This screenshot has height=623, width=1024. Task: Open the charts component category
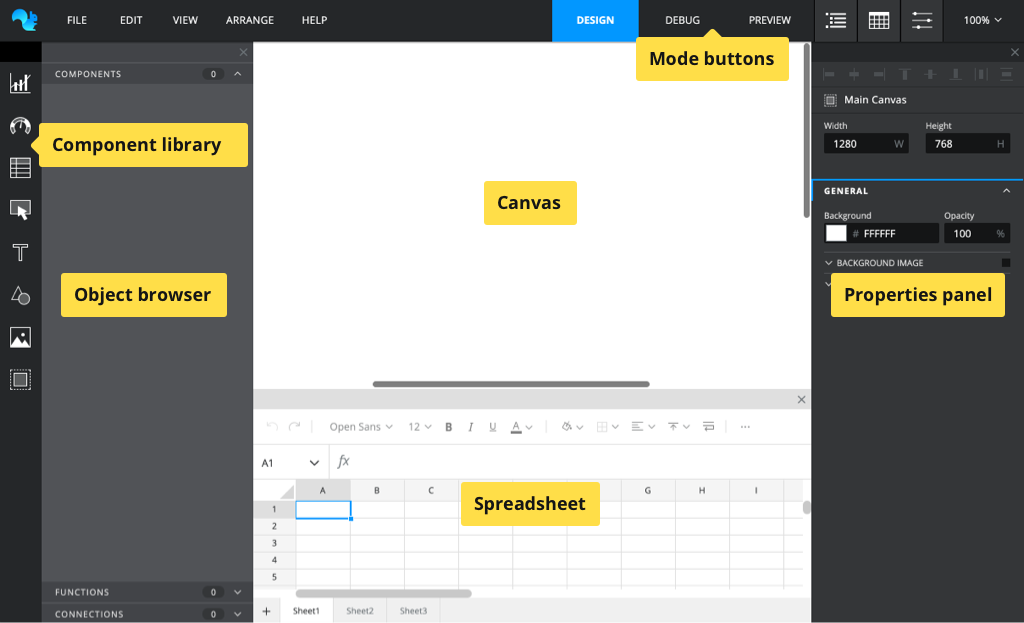click(x=20, y=83)
